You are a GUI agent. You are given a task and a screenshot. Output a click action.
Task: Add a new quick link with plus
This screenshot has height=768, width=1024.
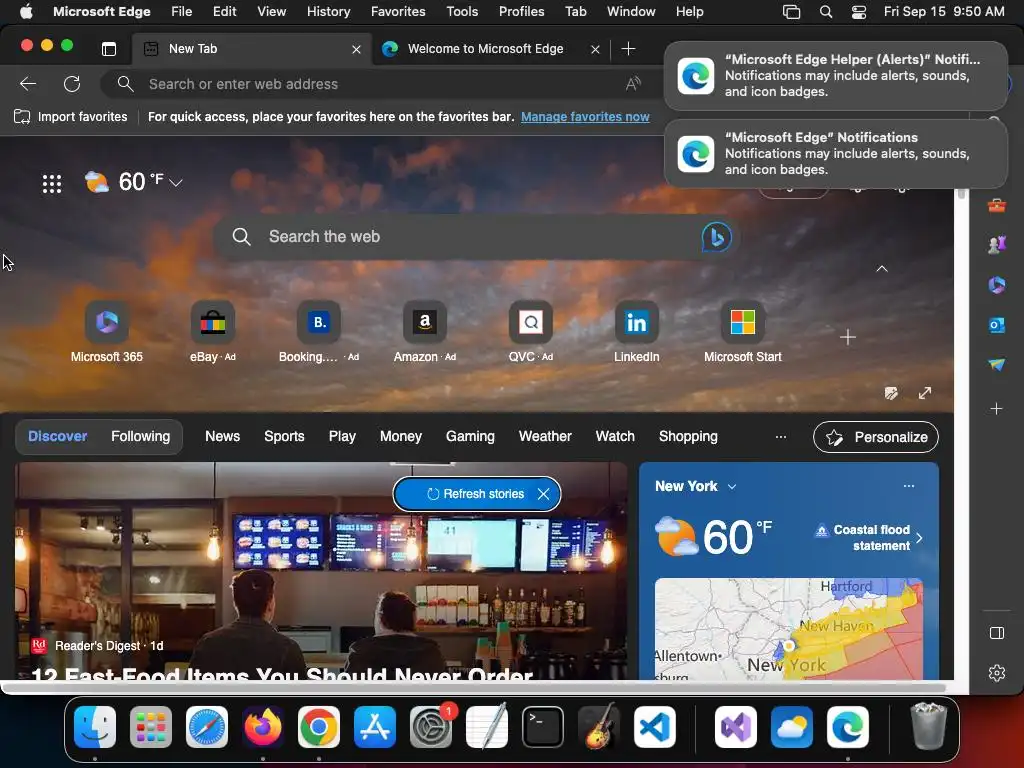pyautogui.click(x=848, y=337)
